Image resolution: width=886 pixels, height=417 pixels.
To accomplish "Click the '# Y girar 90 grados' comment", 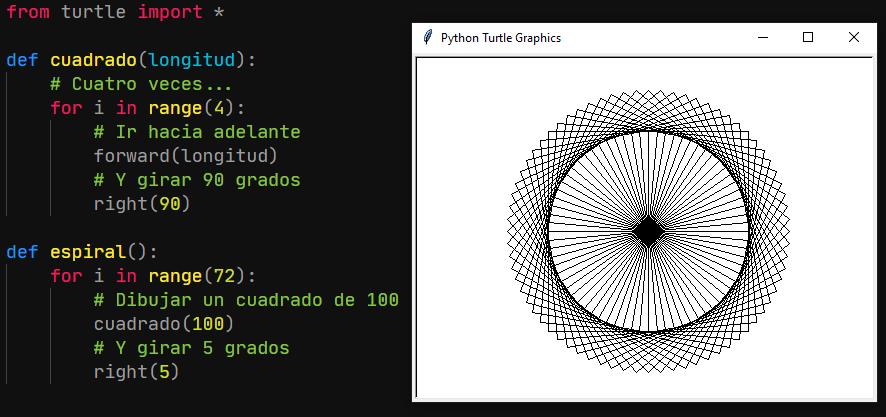I will tap(196, 180).
